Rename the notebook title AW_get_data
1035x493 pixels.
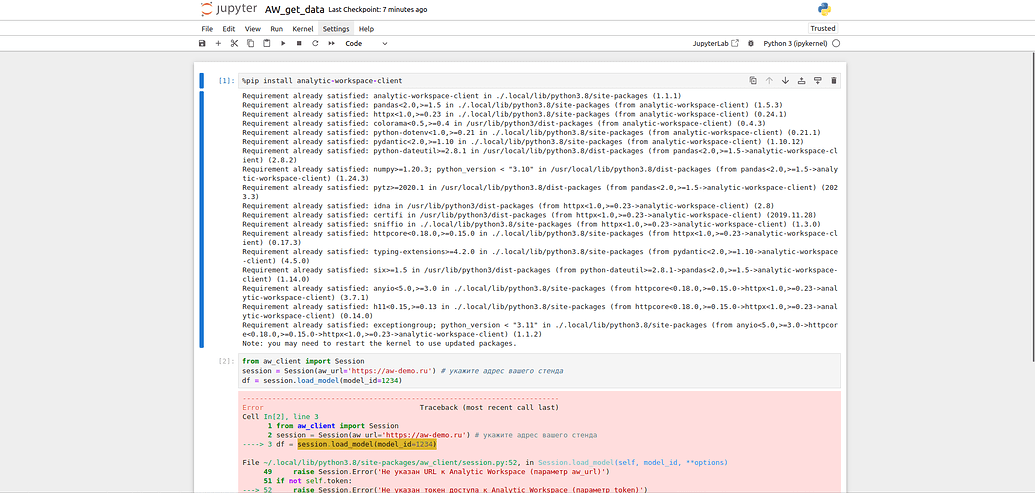(293, 10)
